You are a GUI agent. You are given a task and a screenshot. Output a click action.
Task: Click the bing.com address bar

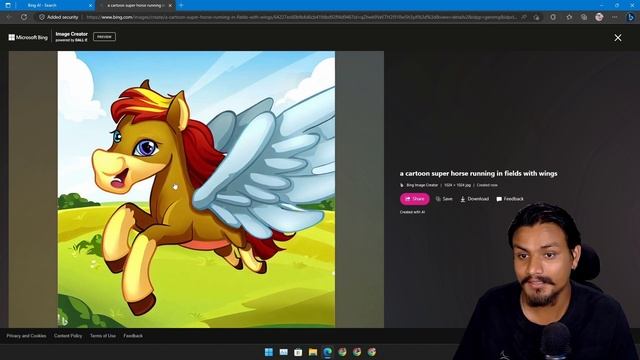[x=302, y=17]
